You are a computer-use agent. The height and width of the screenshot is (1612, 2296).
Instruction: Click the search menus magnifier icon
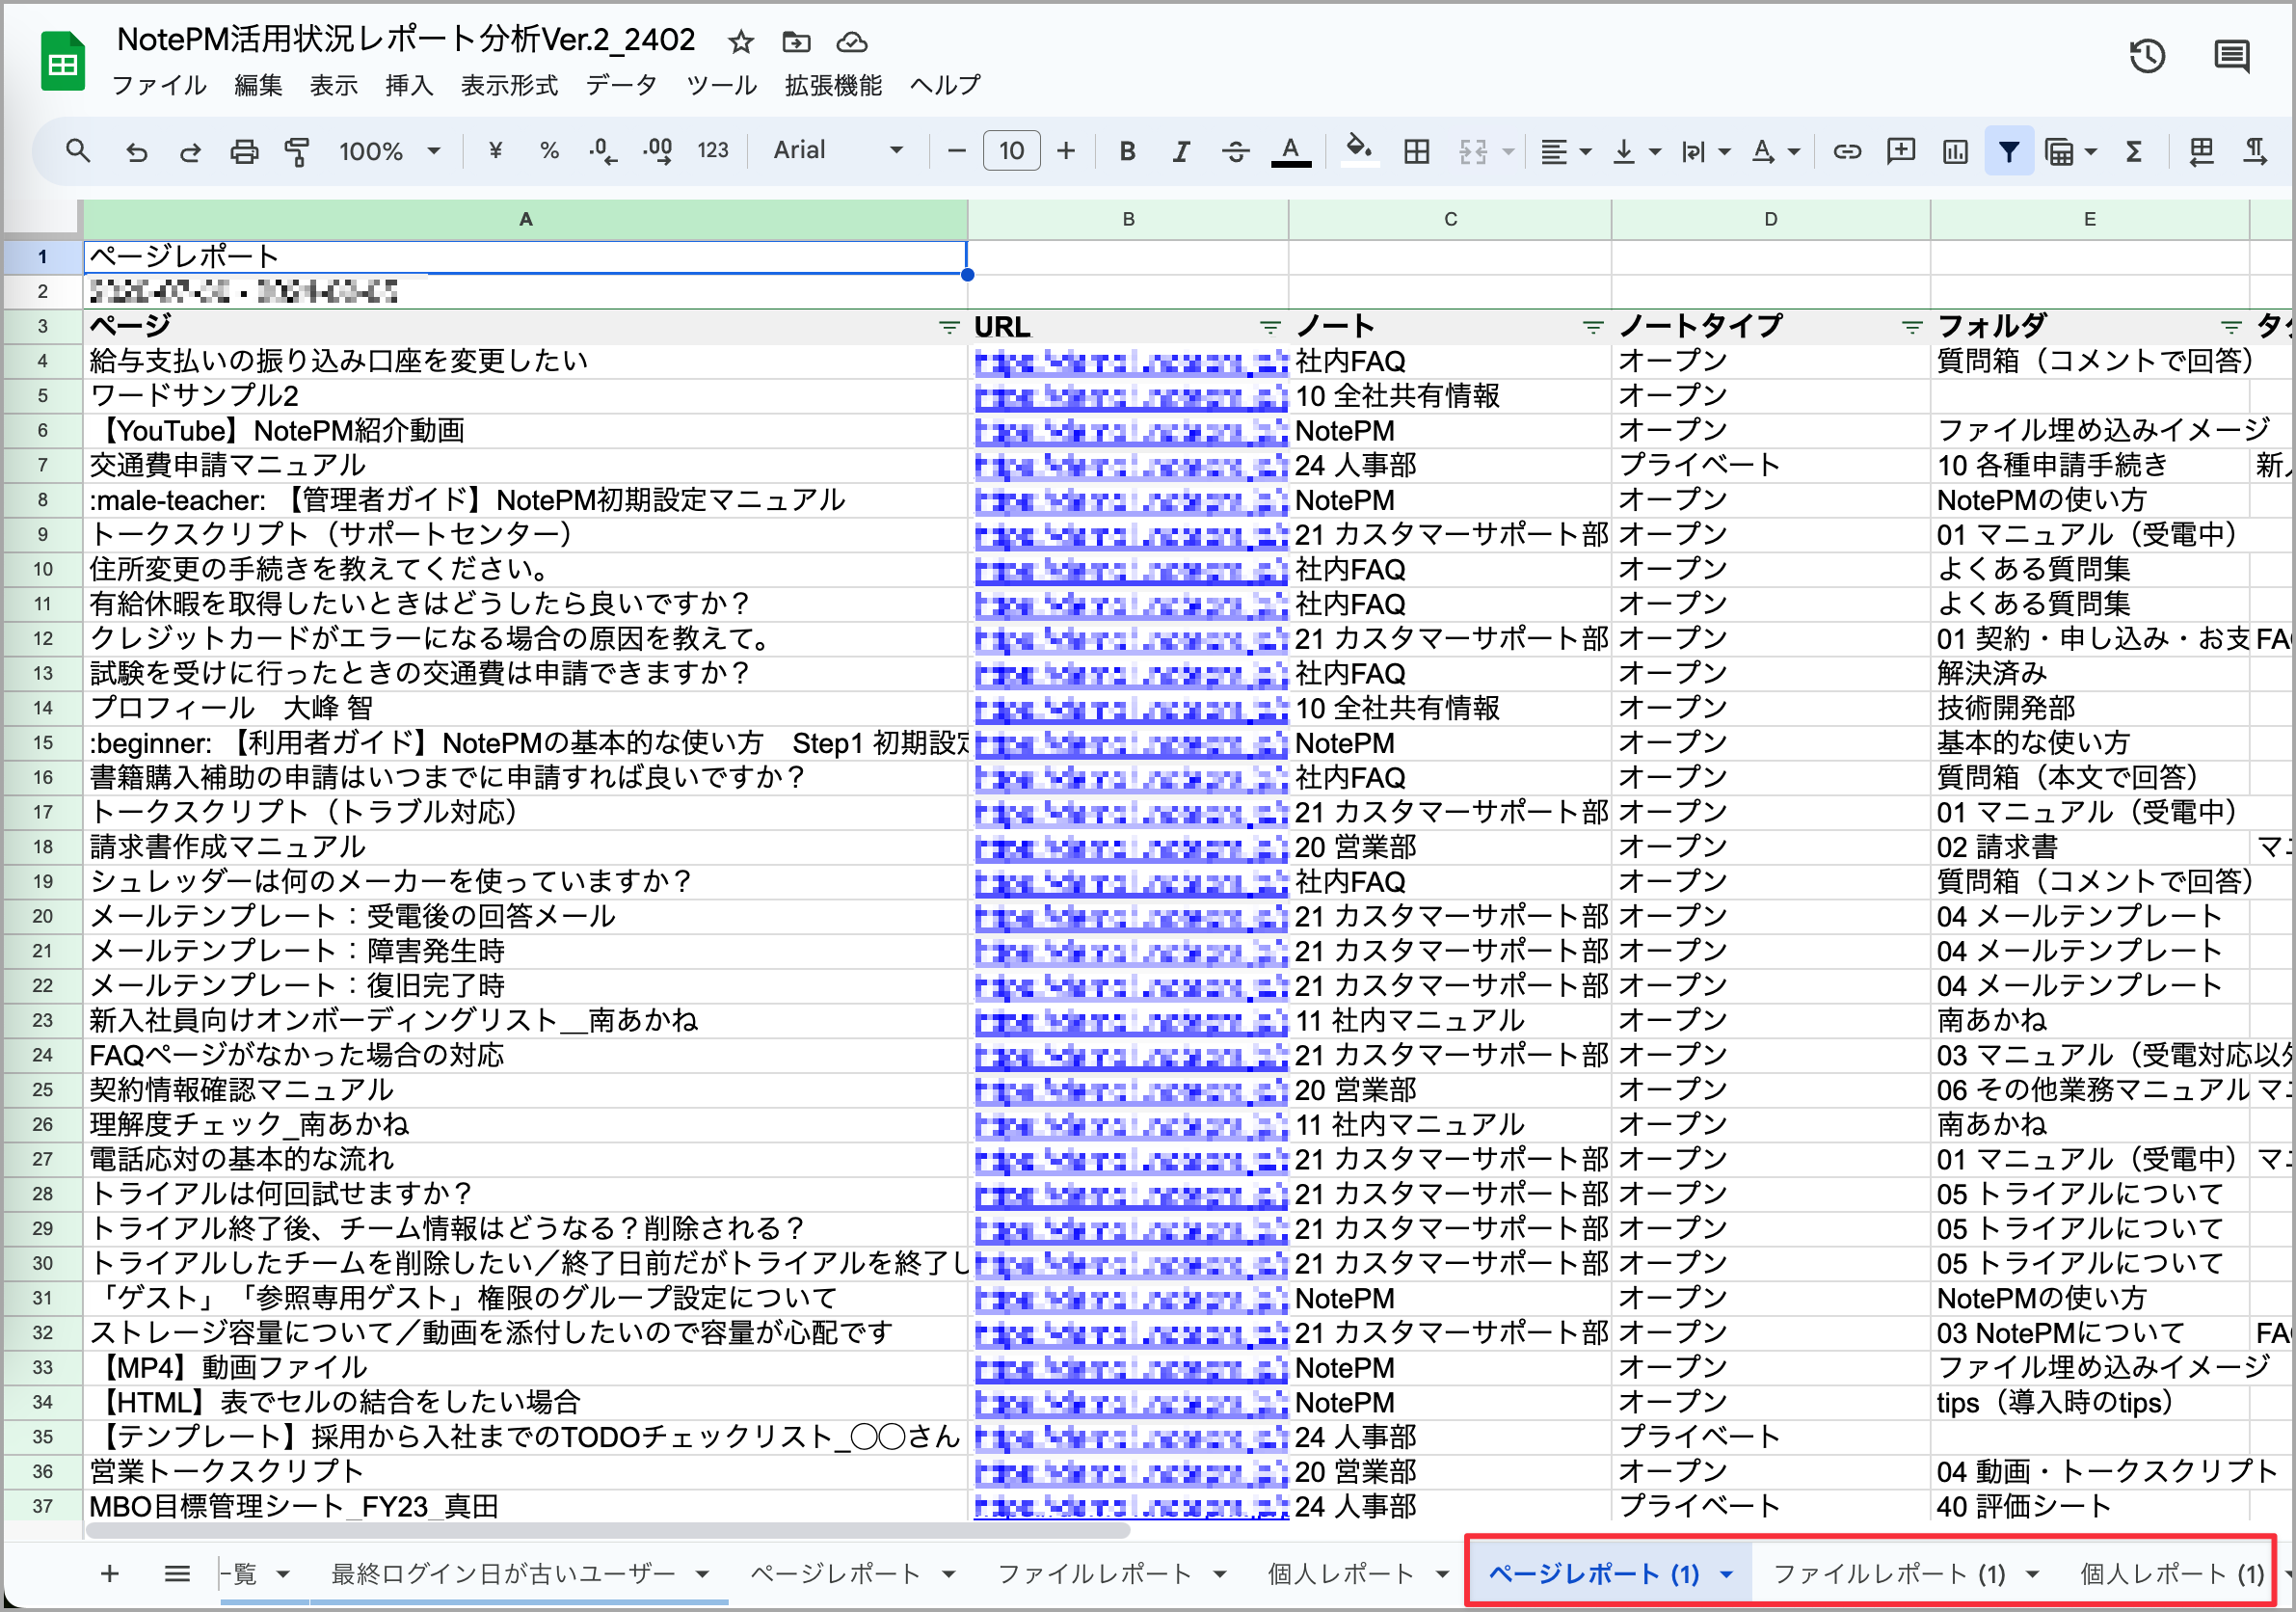pyautogui.click(x=78, y=151)
